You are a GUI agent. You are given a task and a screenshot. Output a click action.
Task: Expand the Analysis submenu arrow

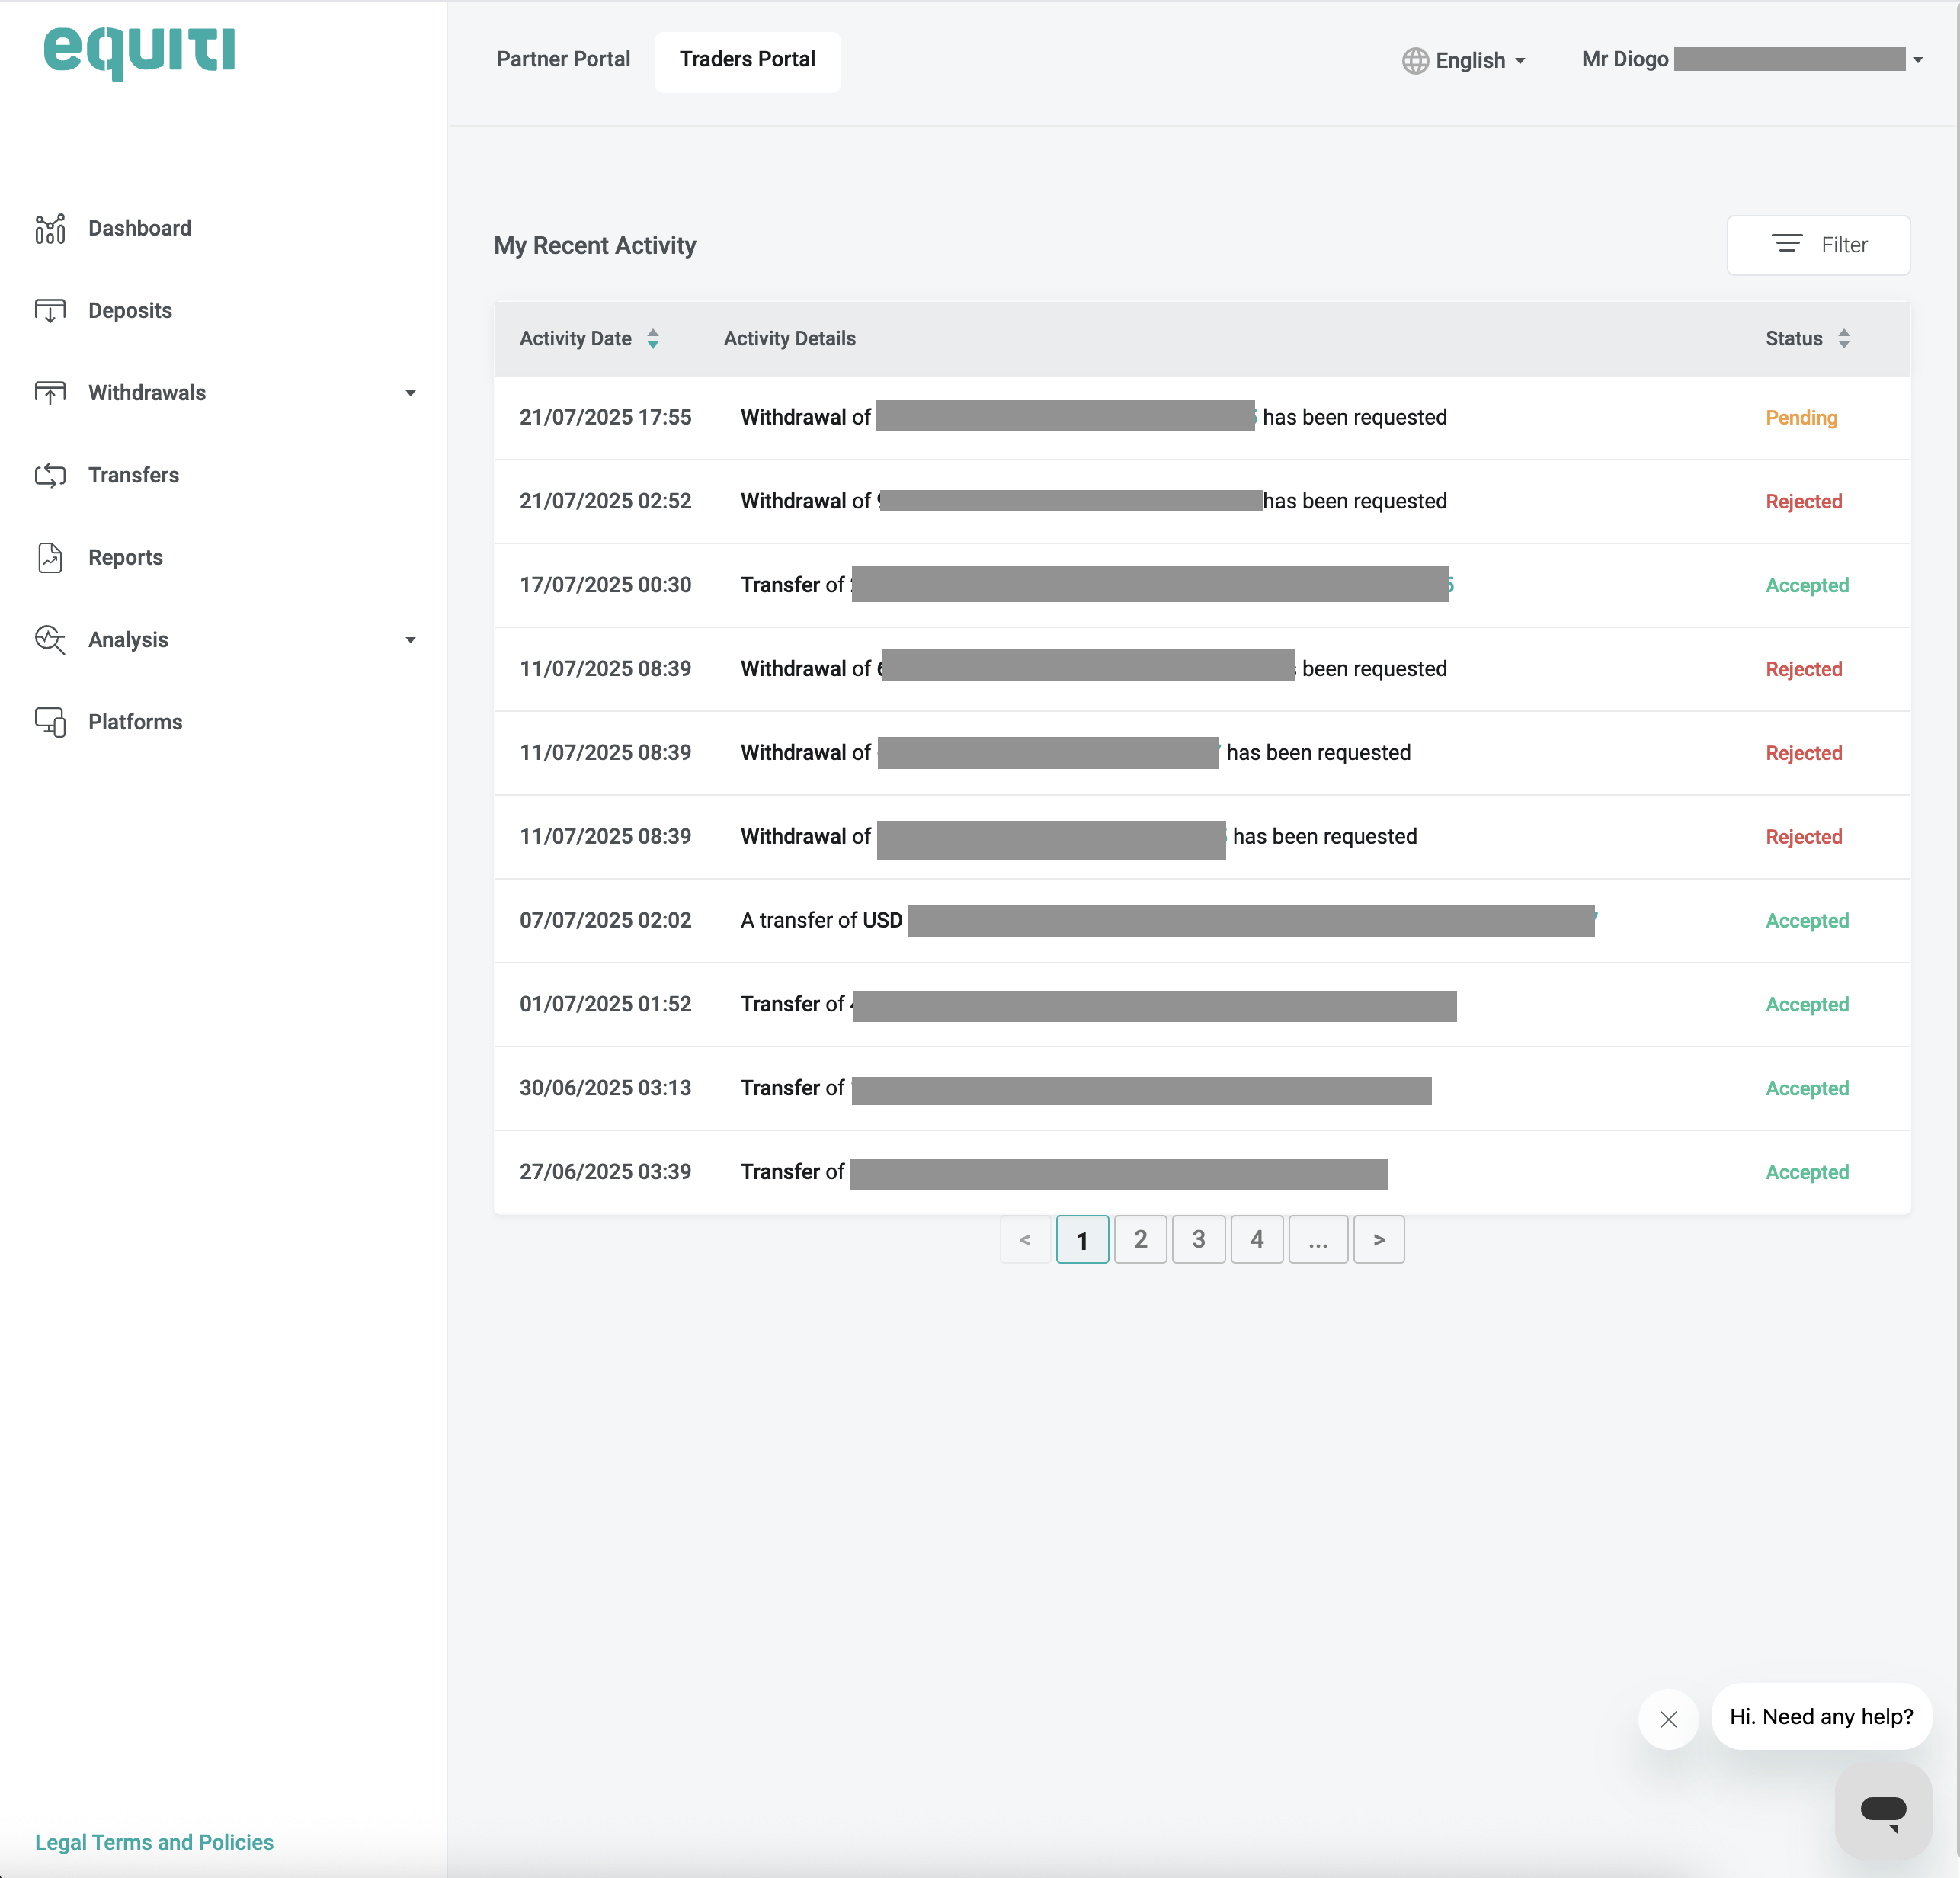[410, 641]
